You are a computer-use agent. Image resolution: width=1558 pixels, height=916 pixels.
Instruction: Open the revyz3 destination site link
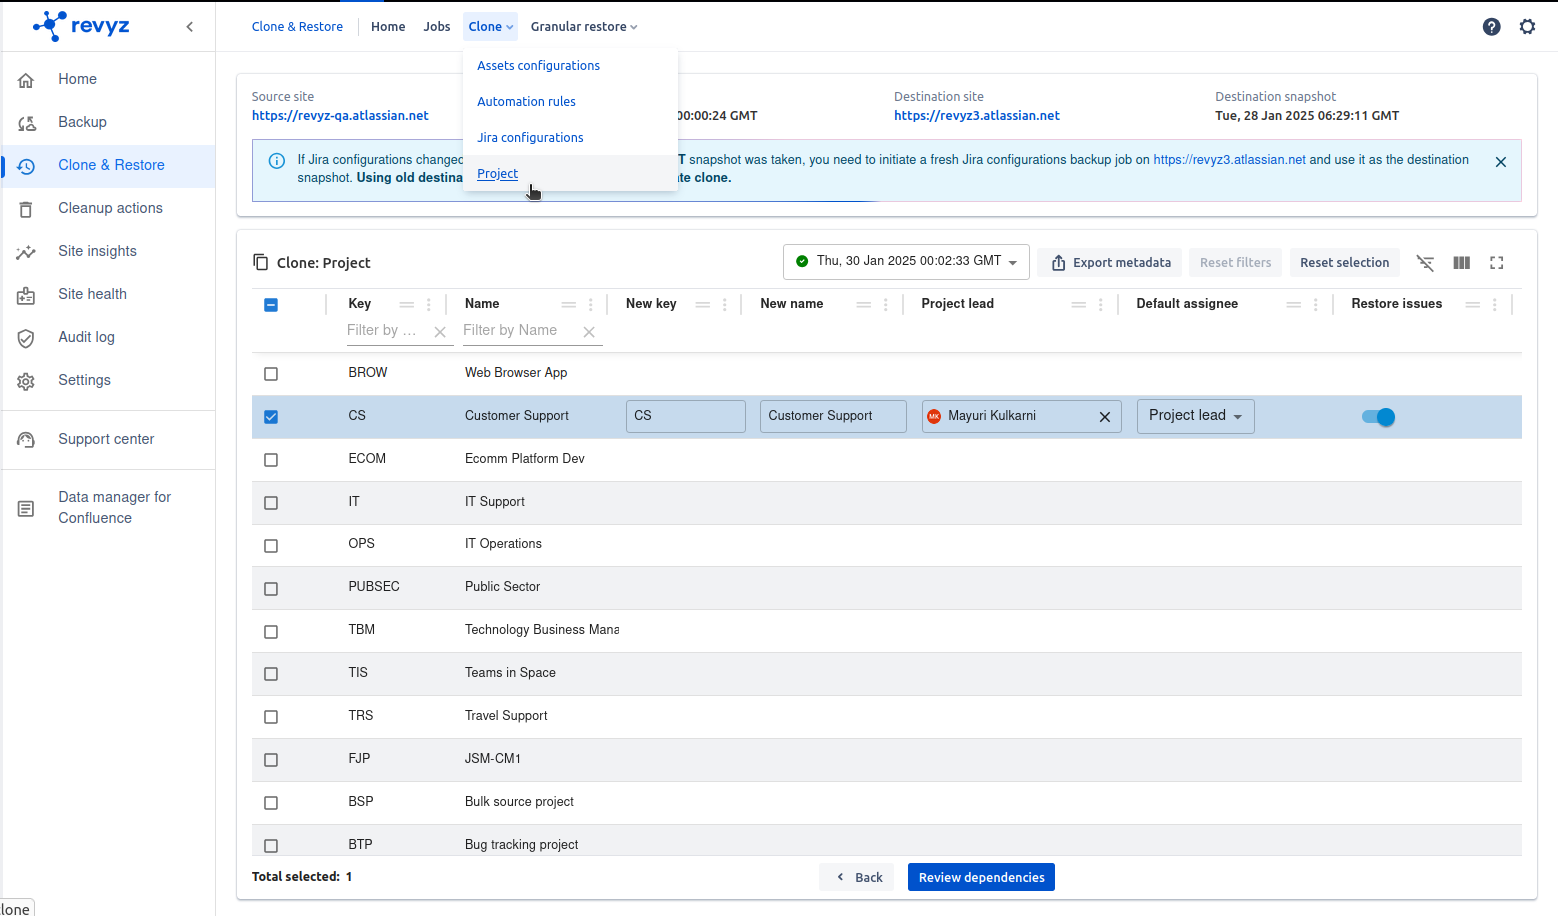tap(976, 116)
